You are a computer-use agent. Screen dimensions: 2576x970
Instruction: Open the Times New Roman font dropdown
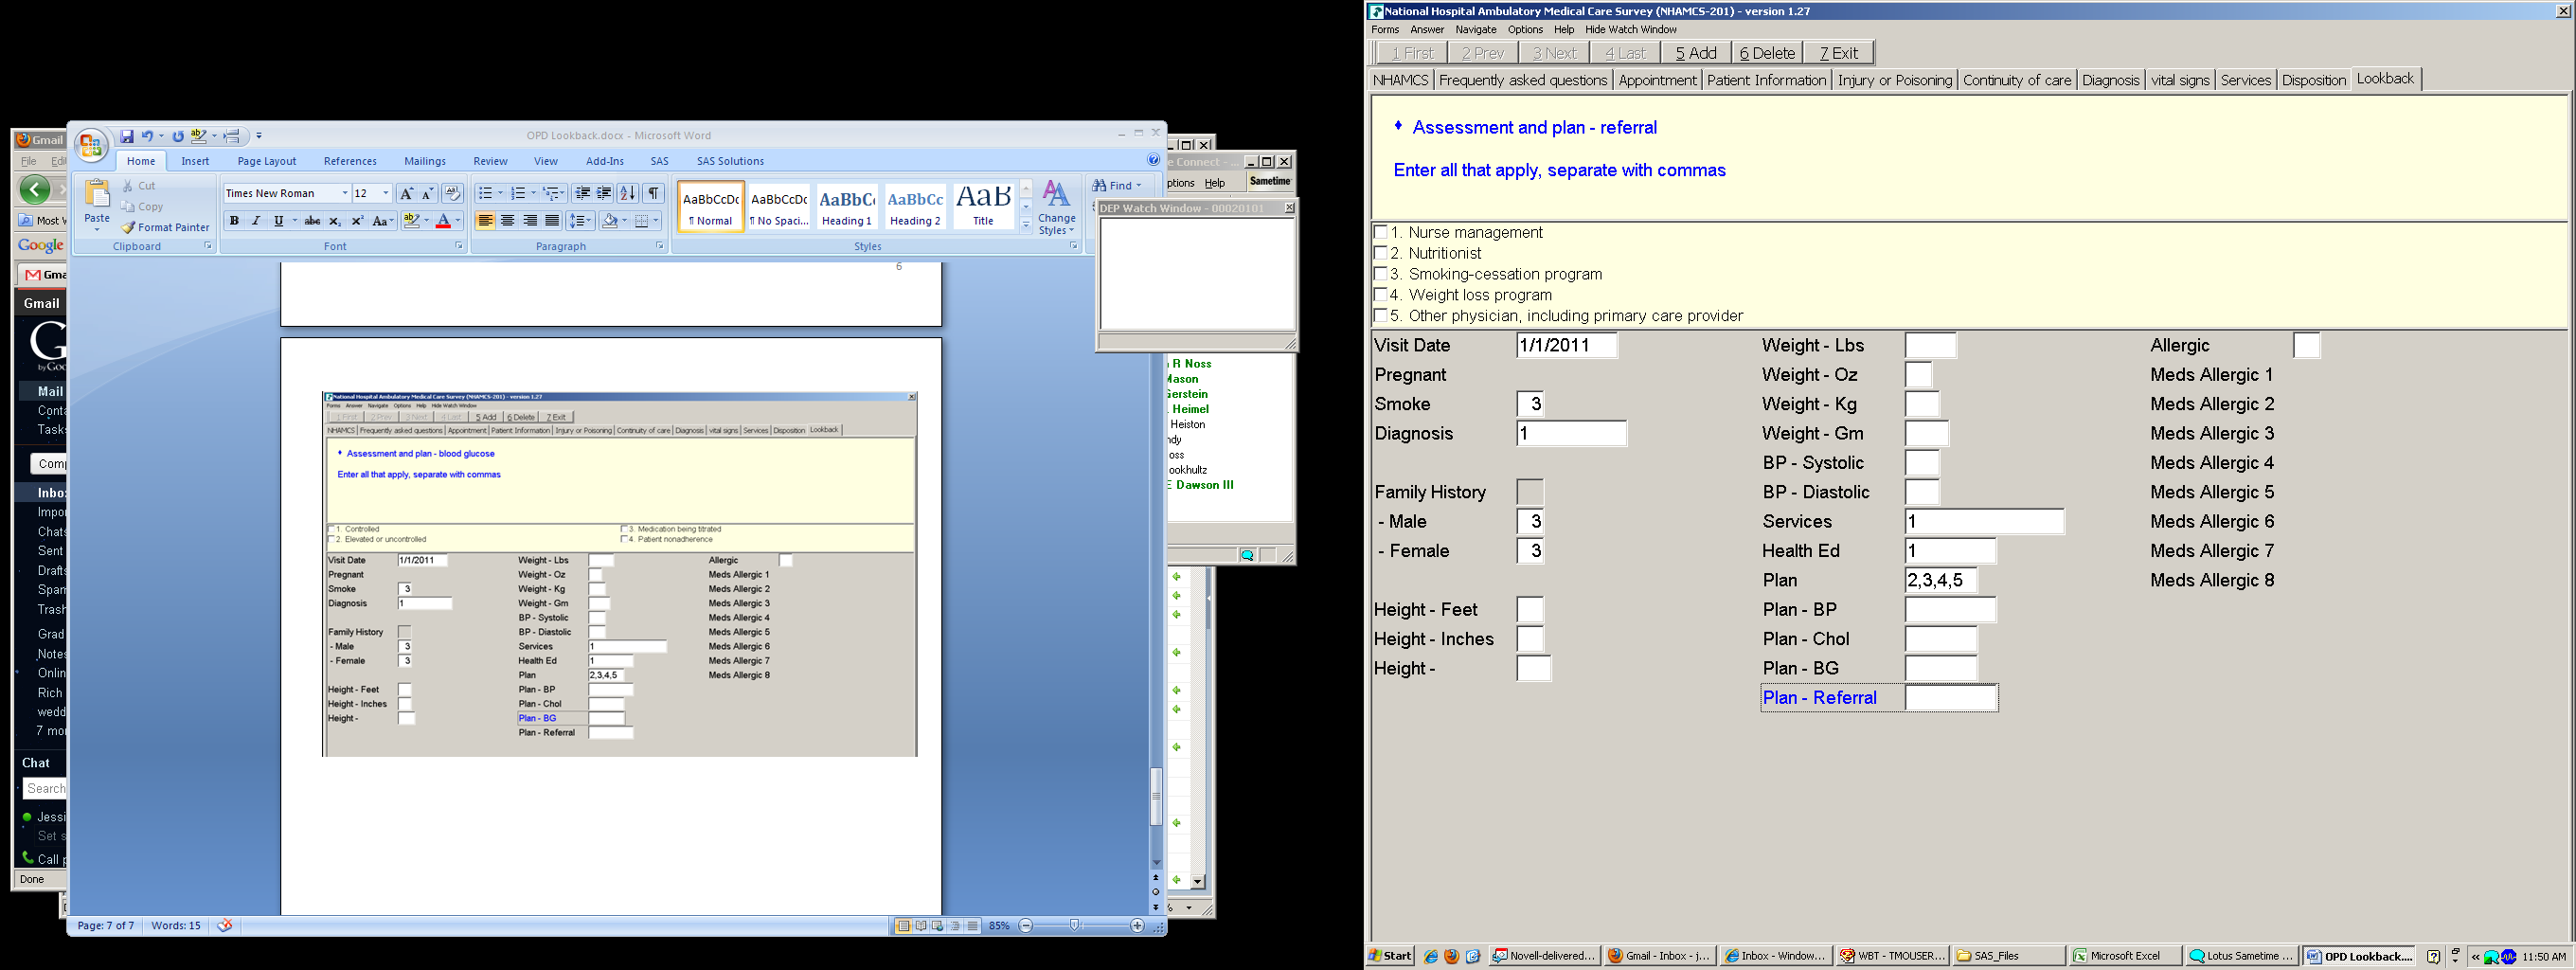pyautogui.click(x=345, y=193)
